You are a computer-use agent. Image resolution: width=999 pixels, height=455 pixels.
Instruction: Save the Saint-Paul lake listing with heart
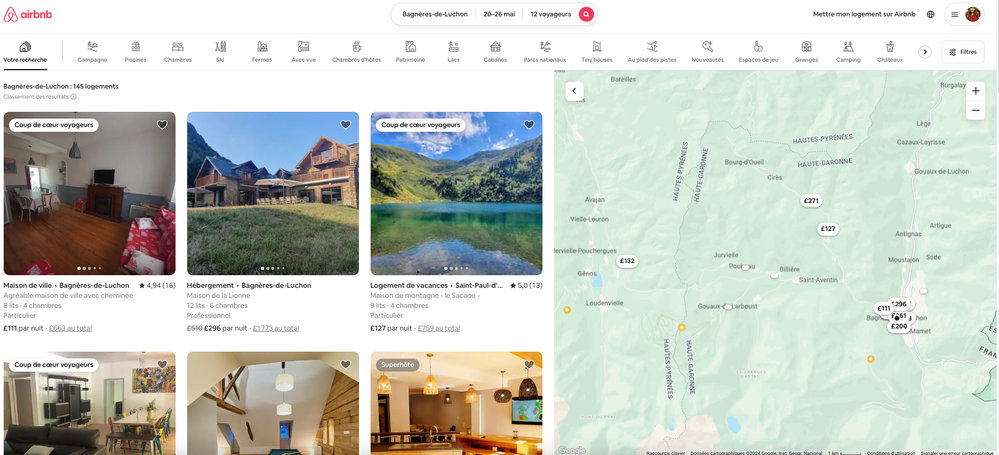point(529,125)
